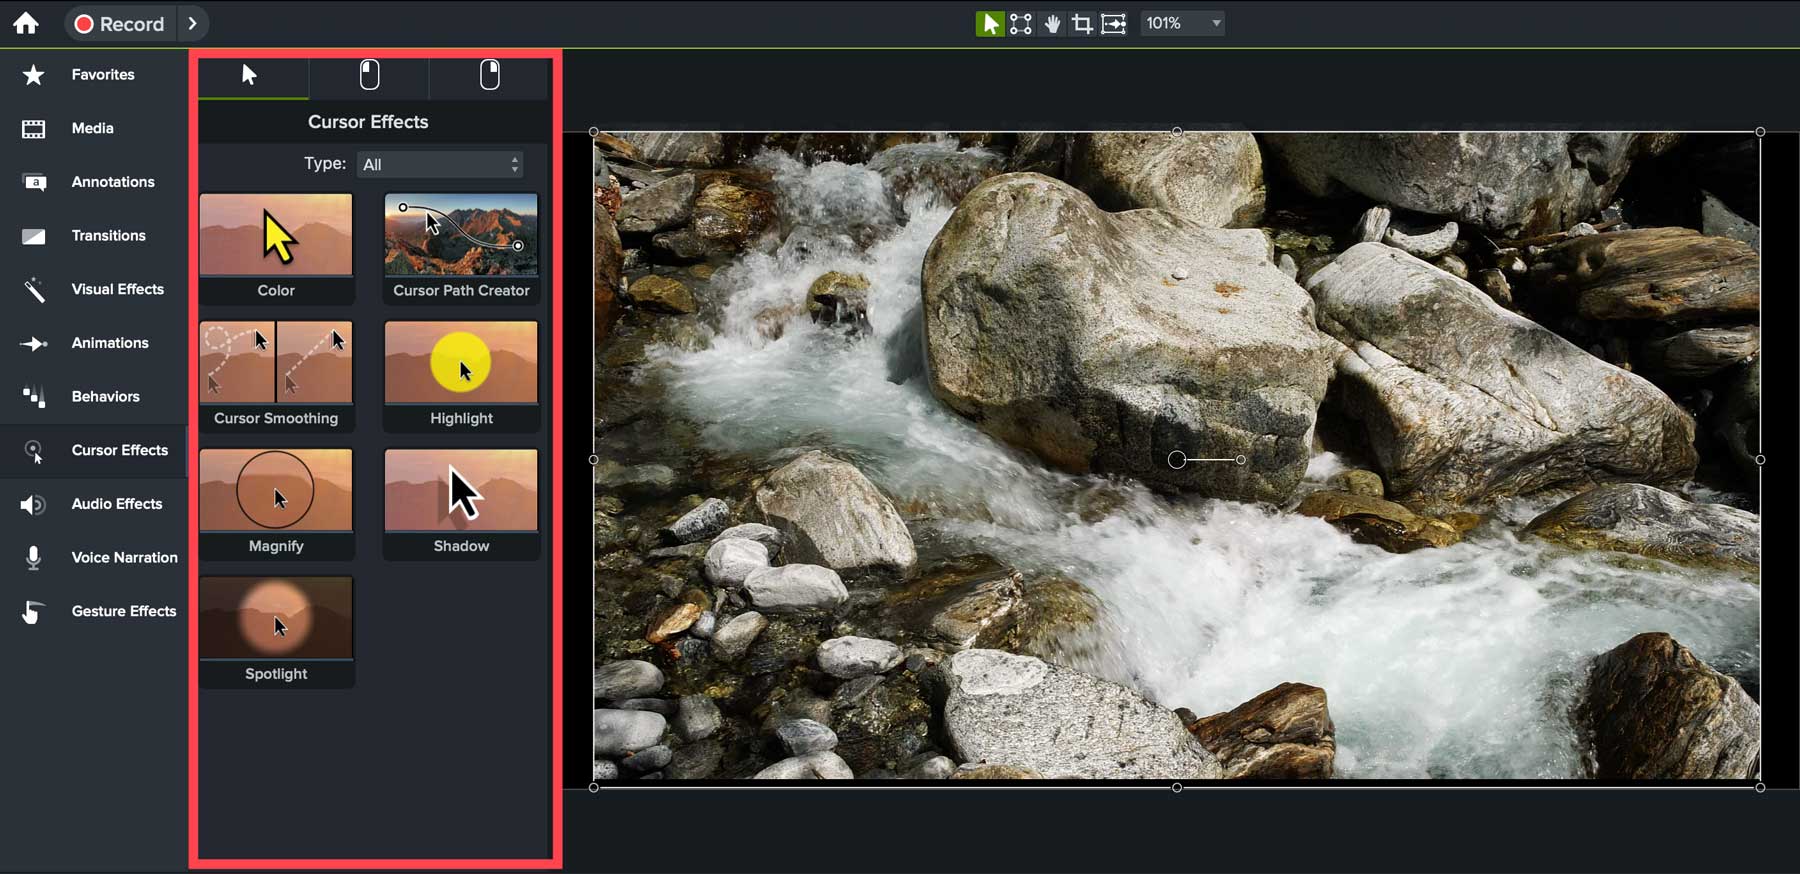This screenshot has height=874, width=1800.
Task: Click the Annotations callout icon
Action: click(x=34, y=182)
